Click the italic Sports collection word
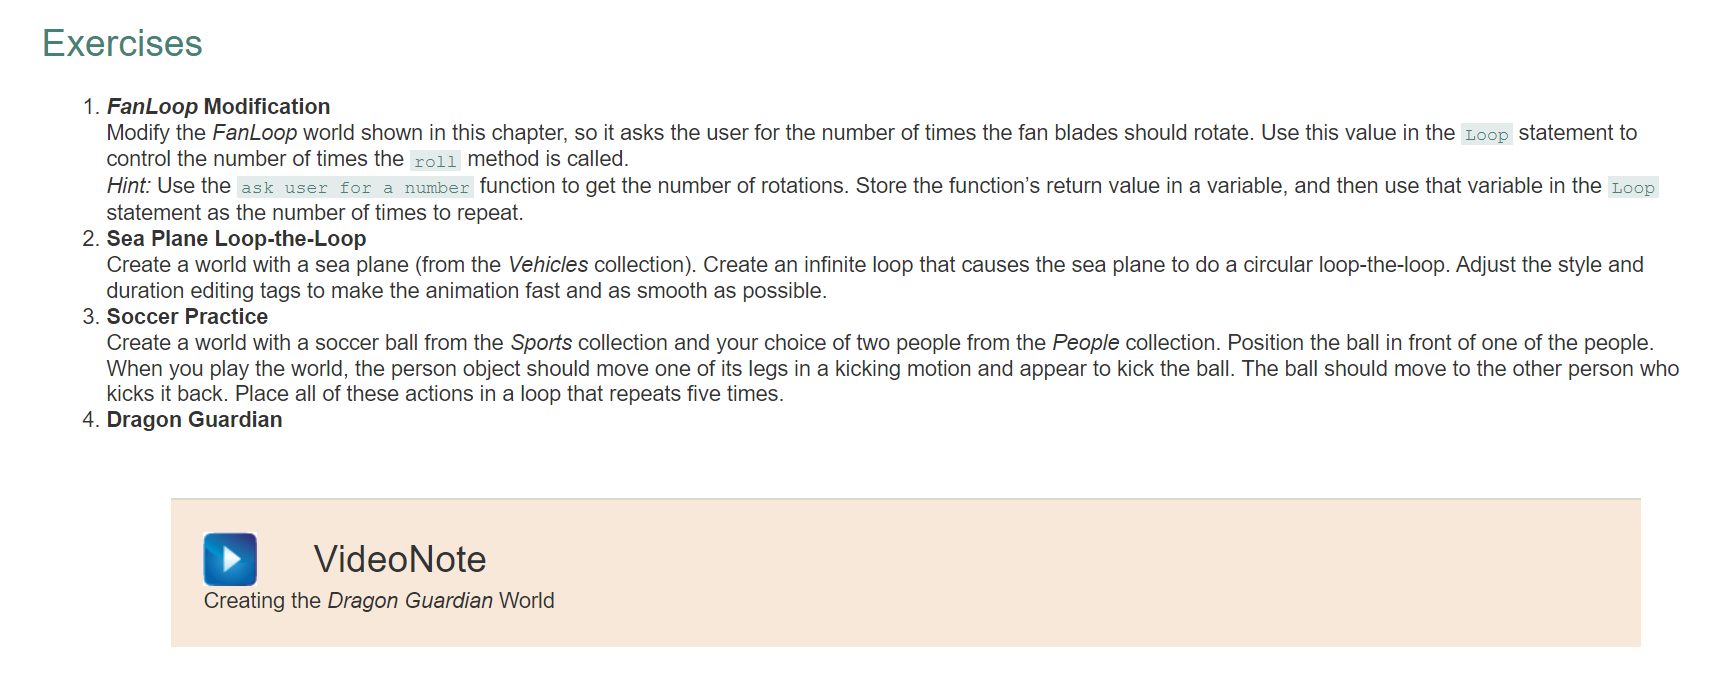This screenshot has width=1730, height=681. click(541, 342)
